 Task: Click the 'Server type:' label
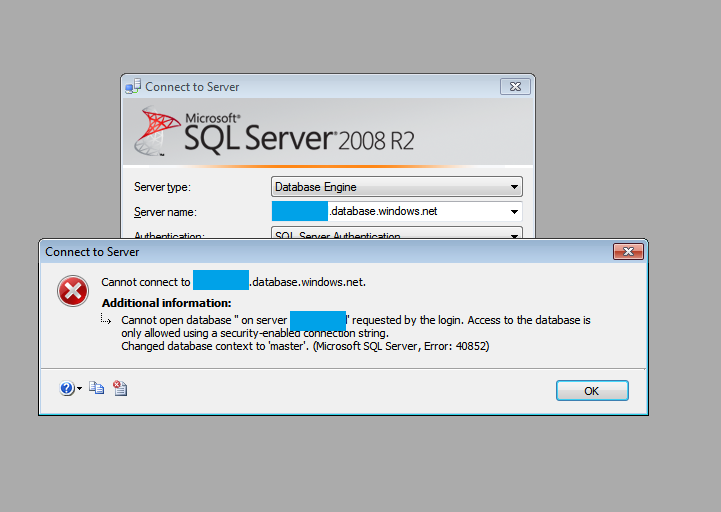(162, 187)
